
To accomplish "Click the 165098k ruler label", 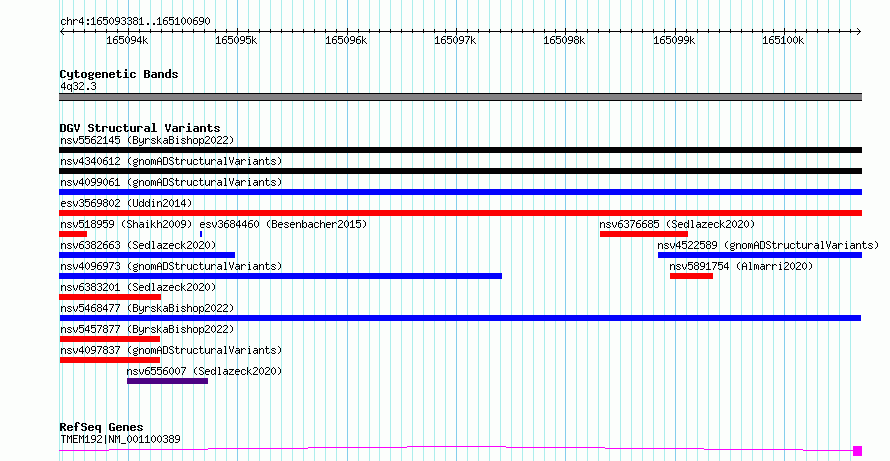I will coord(565,40).
